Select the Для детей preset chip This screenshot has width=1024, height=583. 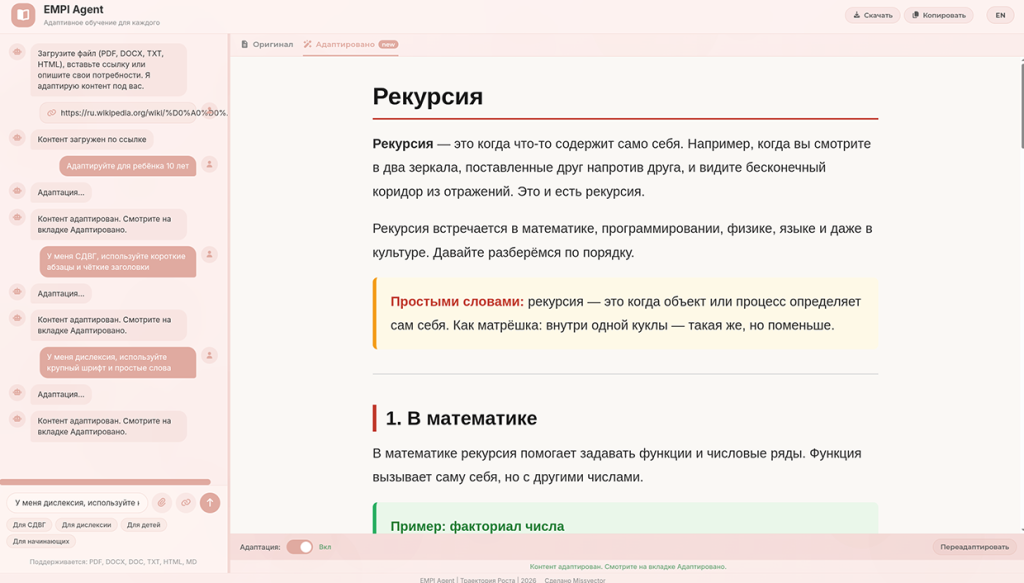click(144, 525)
